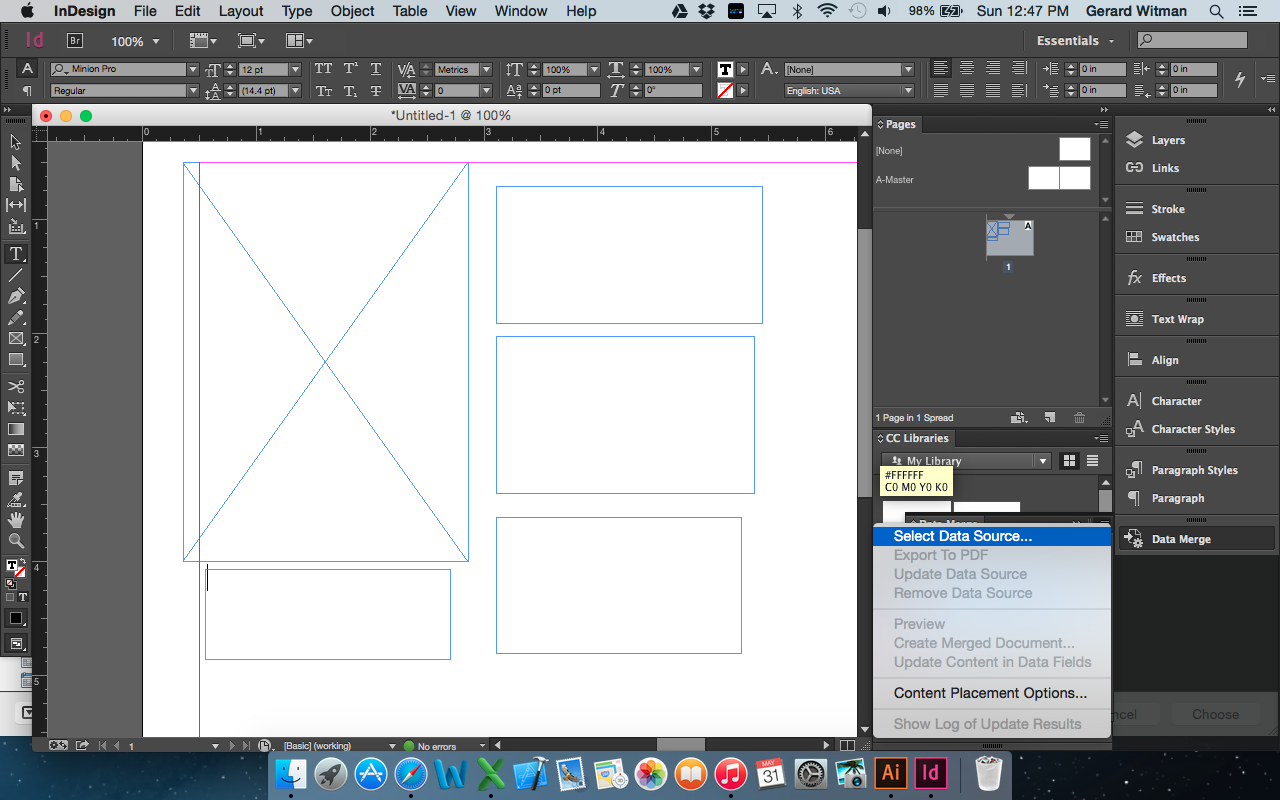Viewport: 1280px width, 800px height.
Task: Select the Note tool
Action: [x=16, y=478]
